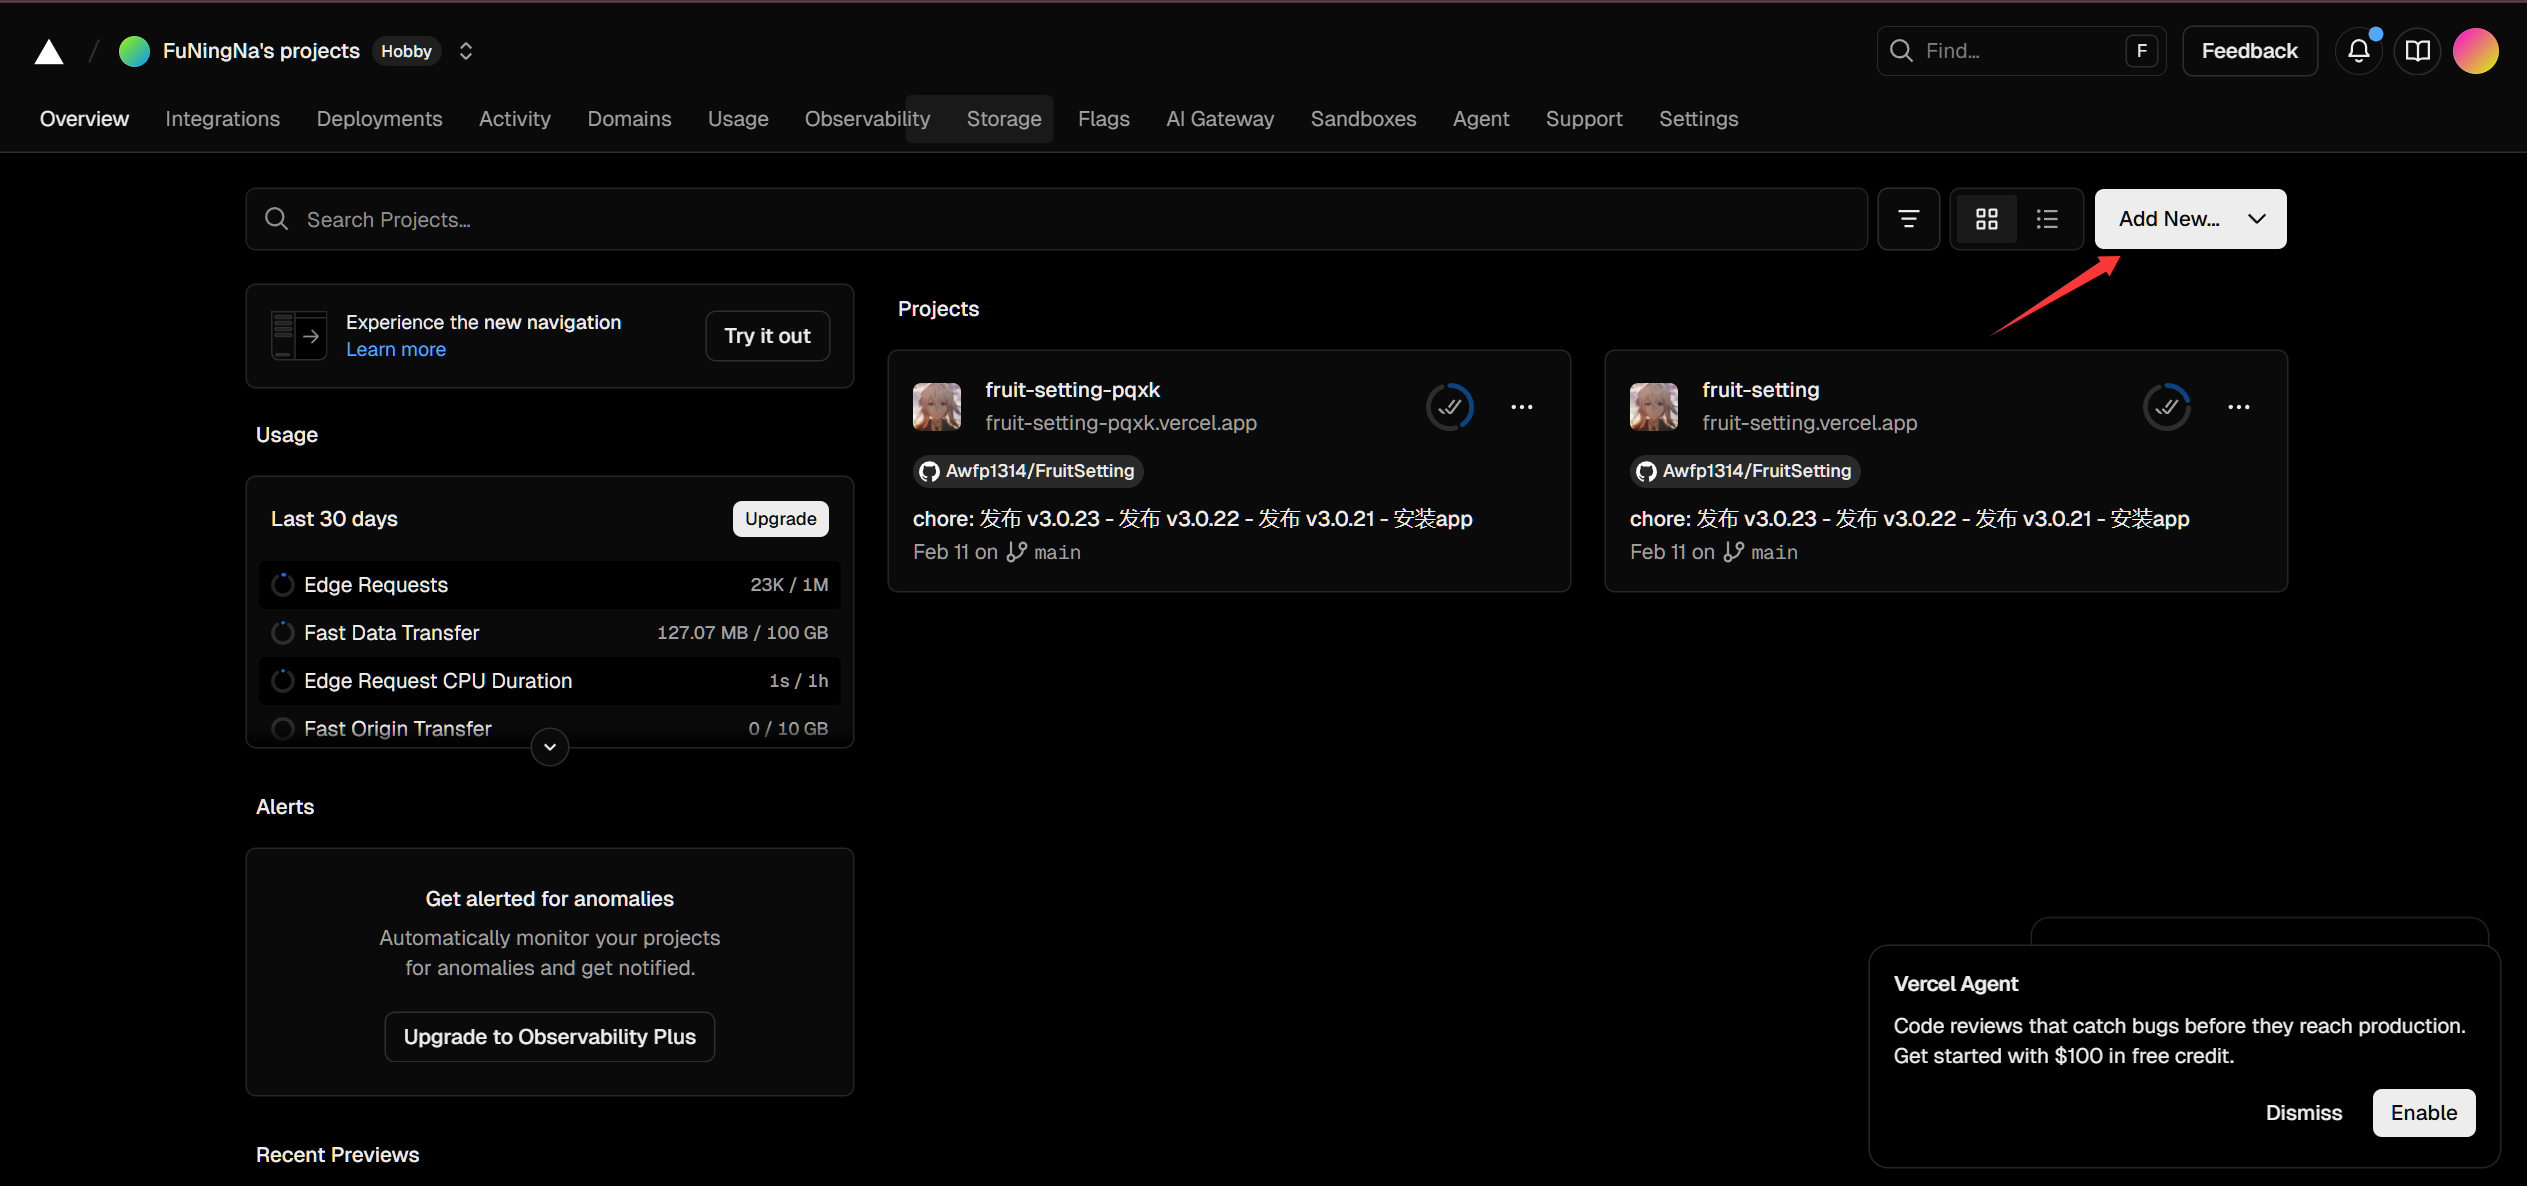Click the main branch icon on fruit-setting
The width and height of the screenshot is (2527, 1186).
(x=1733, y=552)
